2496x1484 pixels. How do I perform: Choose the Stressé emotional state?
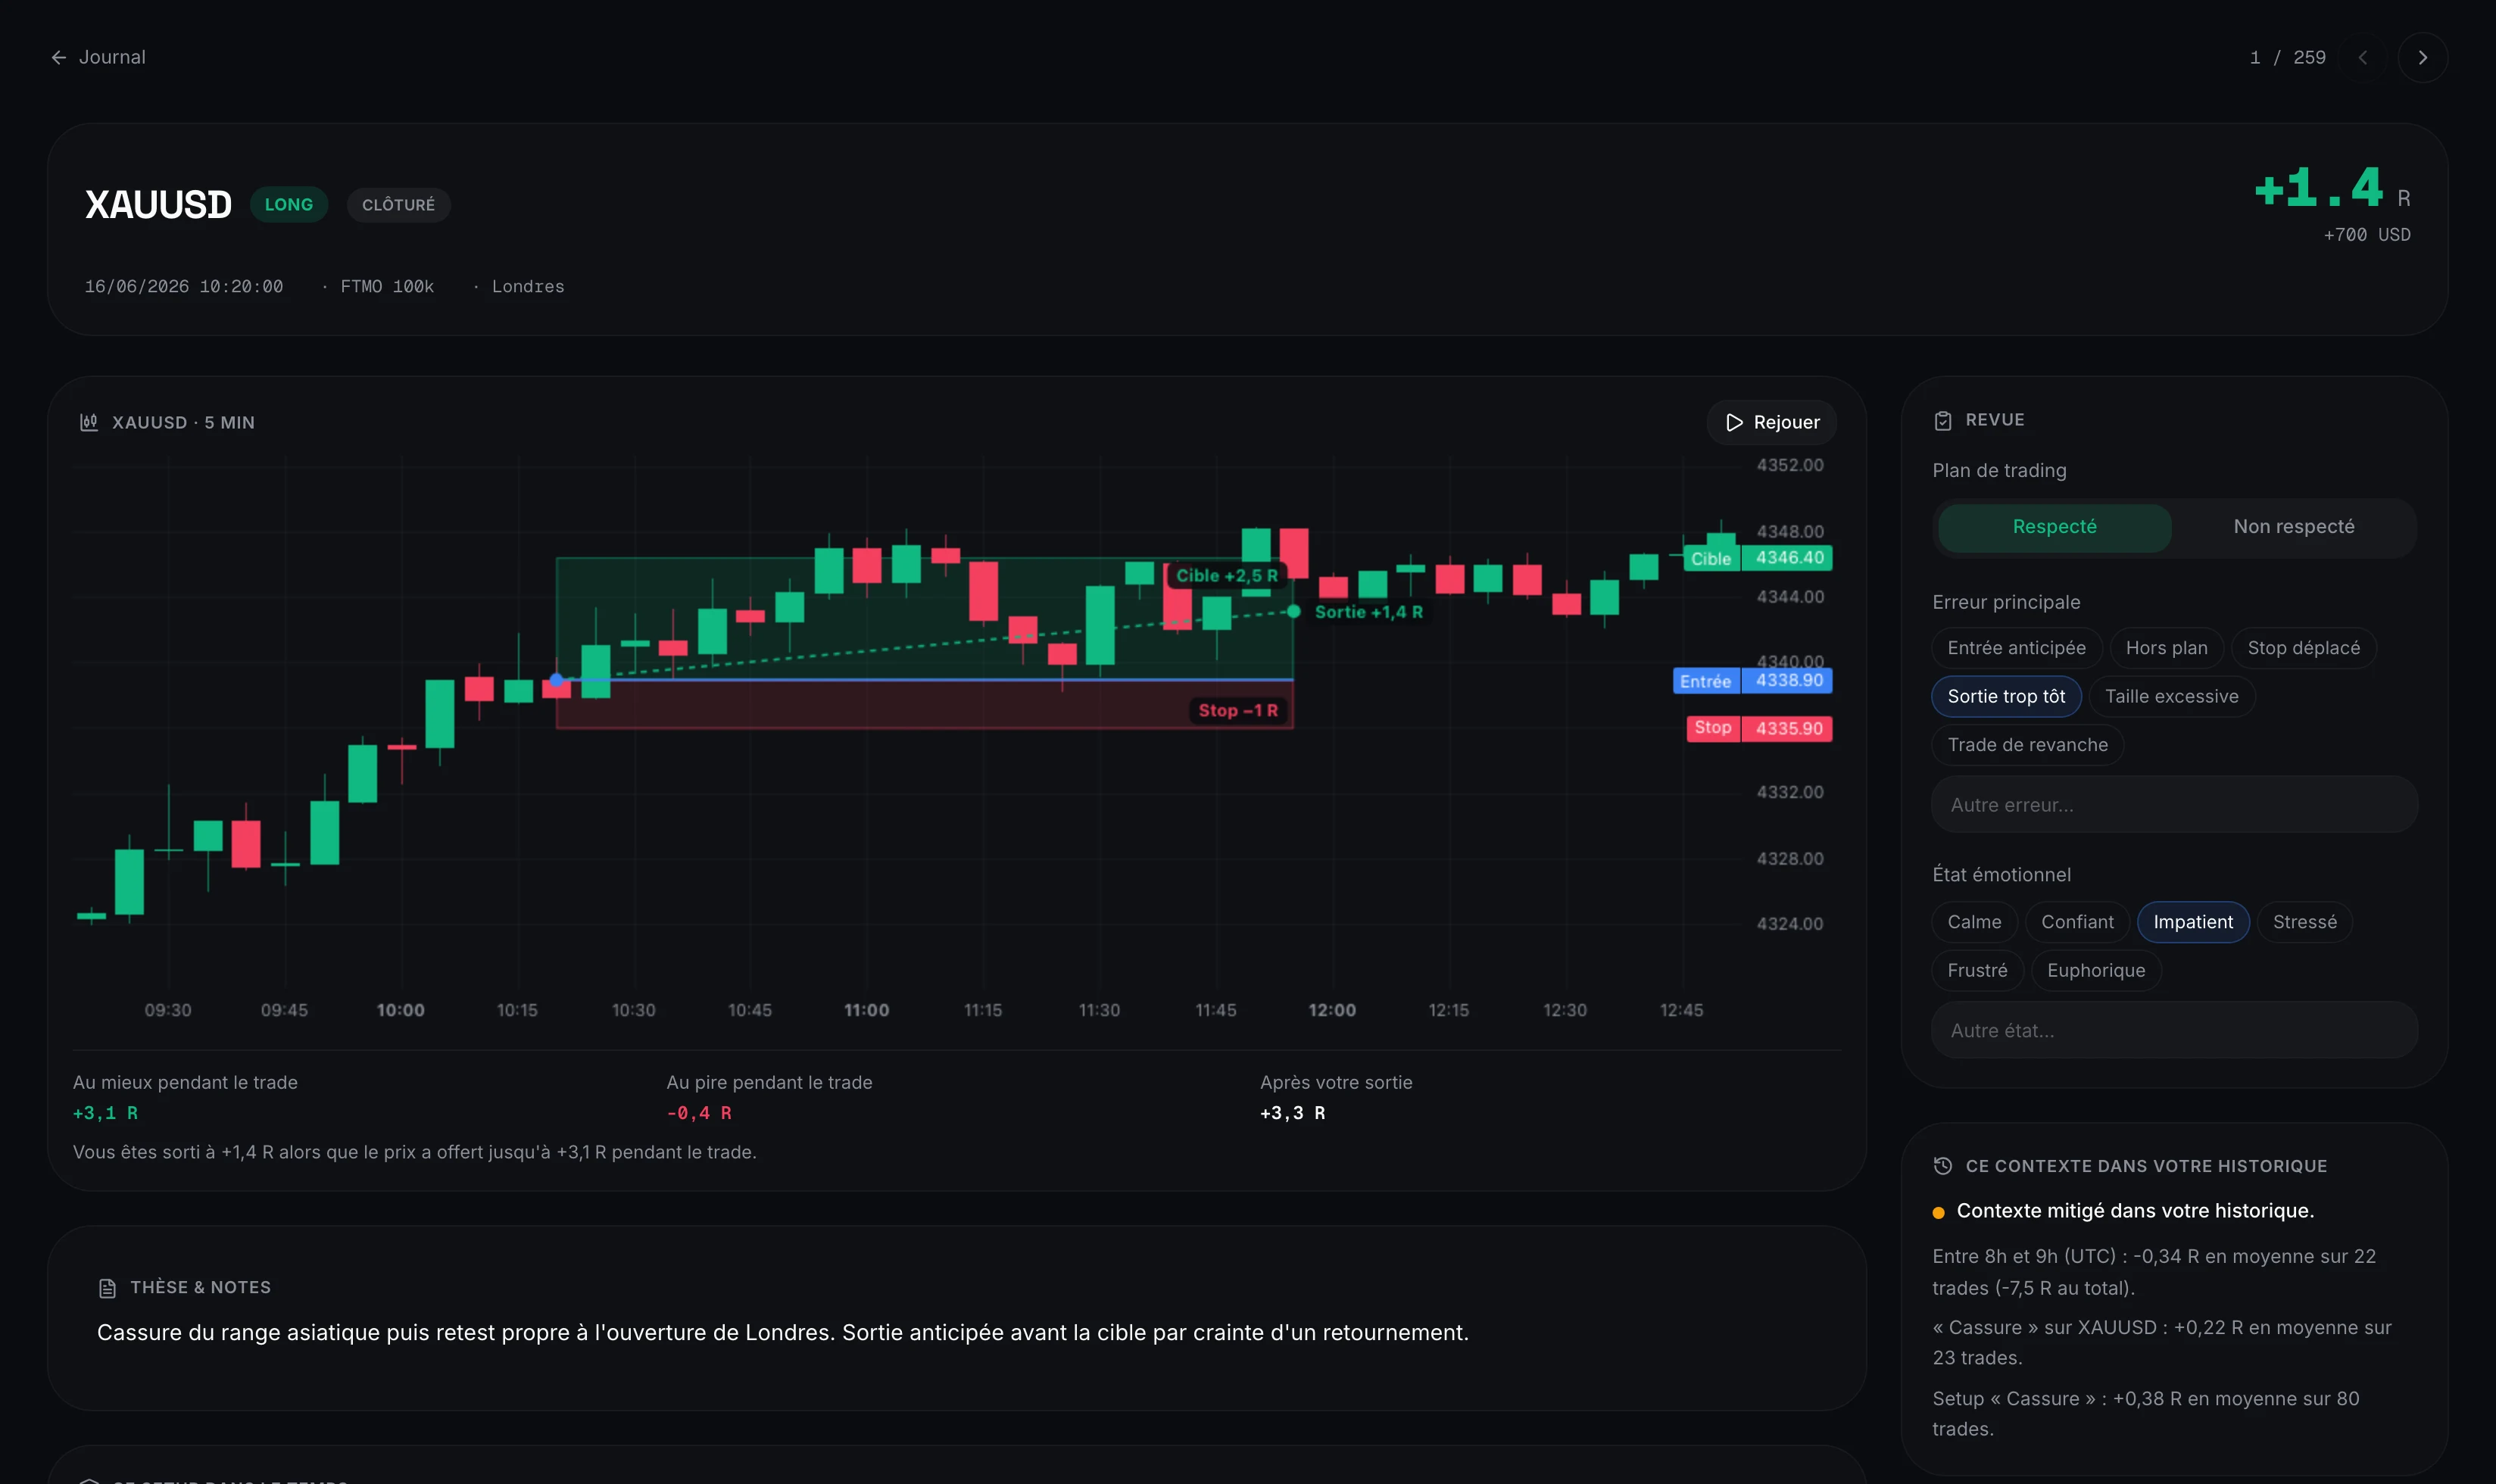click(2304, 922)
